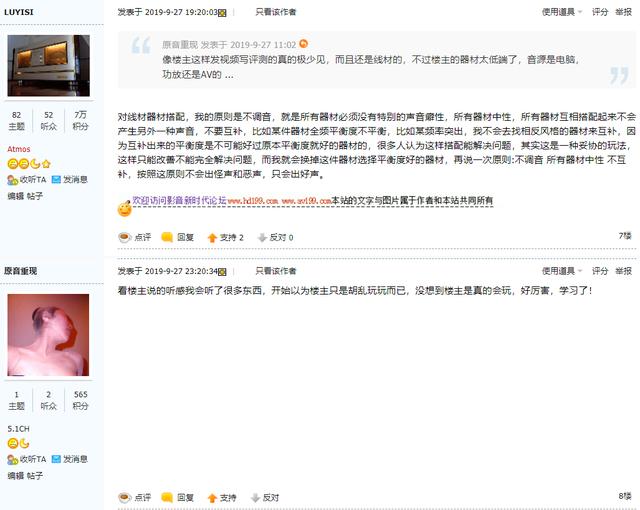The image size is (640, 510).
Task: Upvote LUYISI's post with the 支持 arrow
Action: point(212,237)
